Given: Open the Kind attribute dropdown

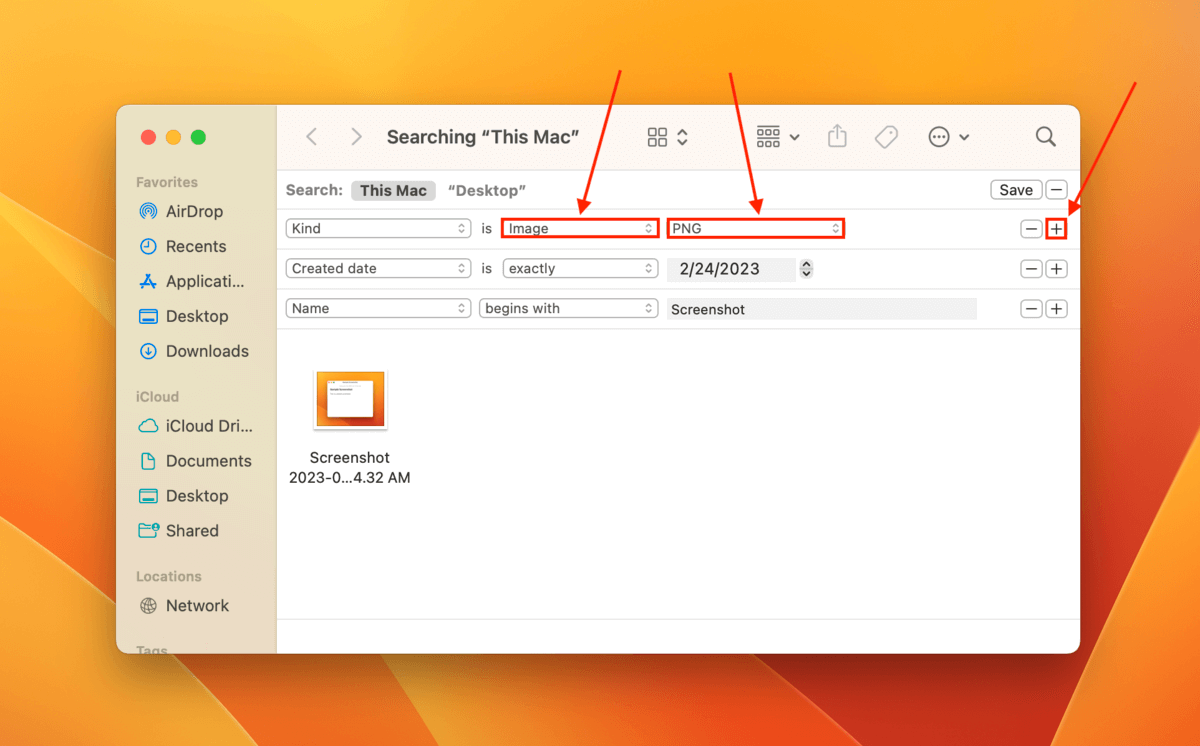Looking at the screenshot, I should [x=378, y=229].
